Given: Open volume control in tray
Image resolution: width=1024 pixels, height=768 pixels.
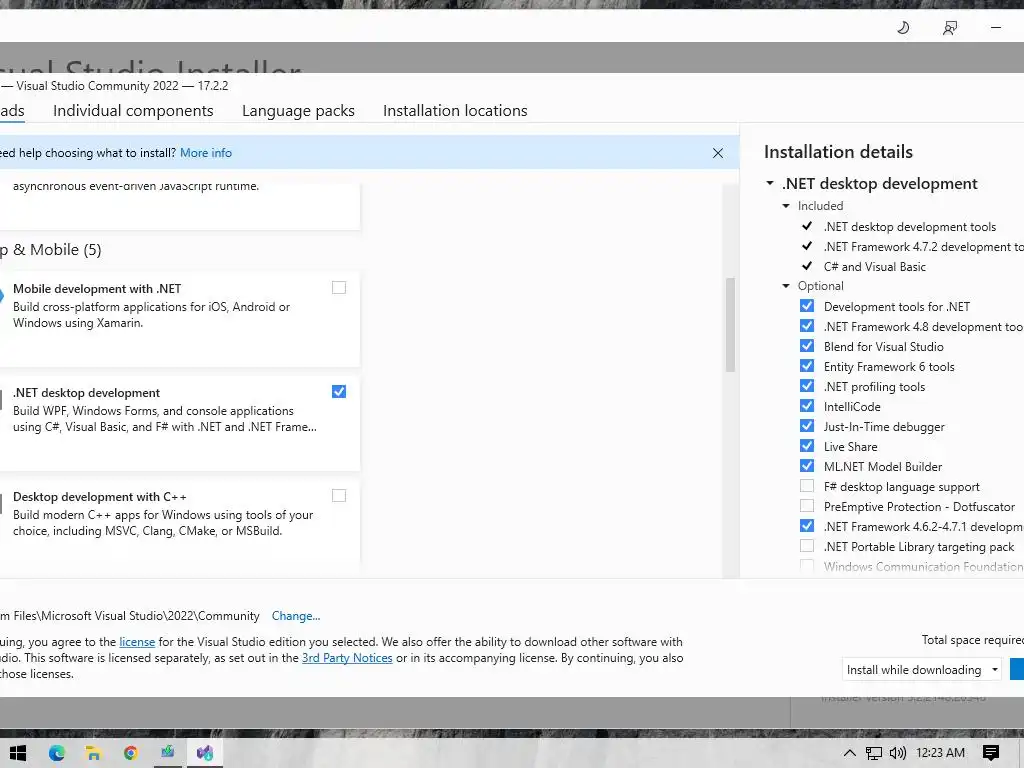Looking at the screenshot, I should [898, 753].
